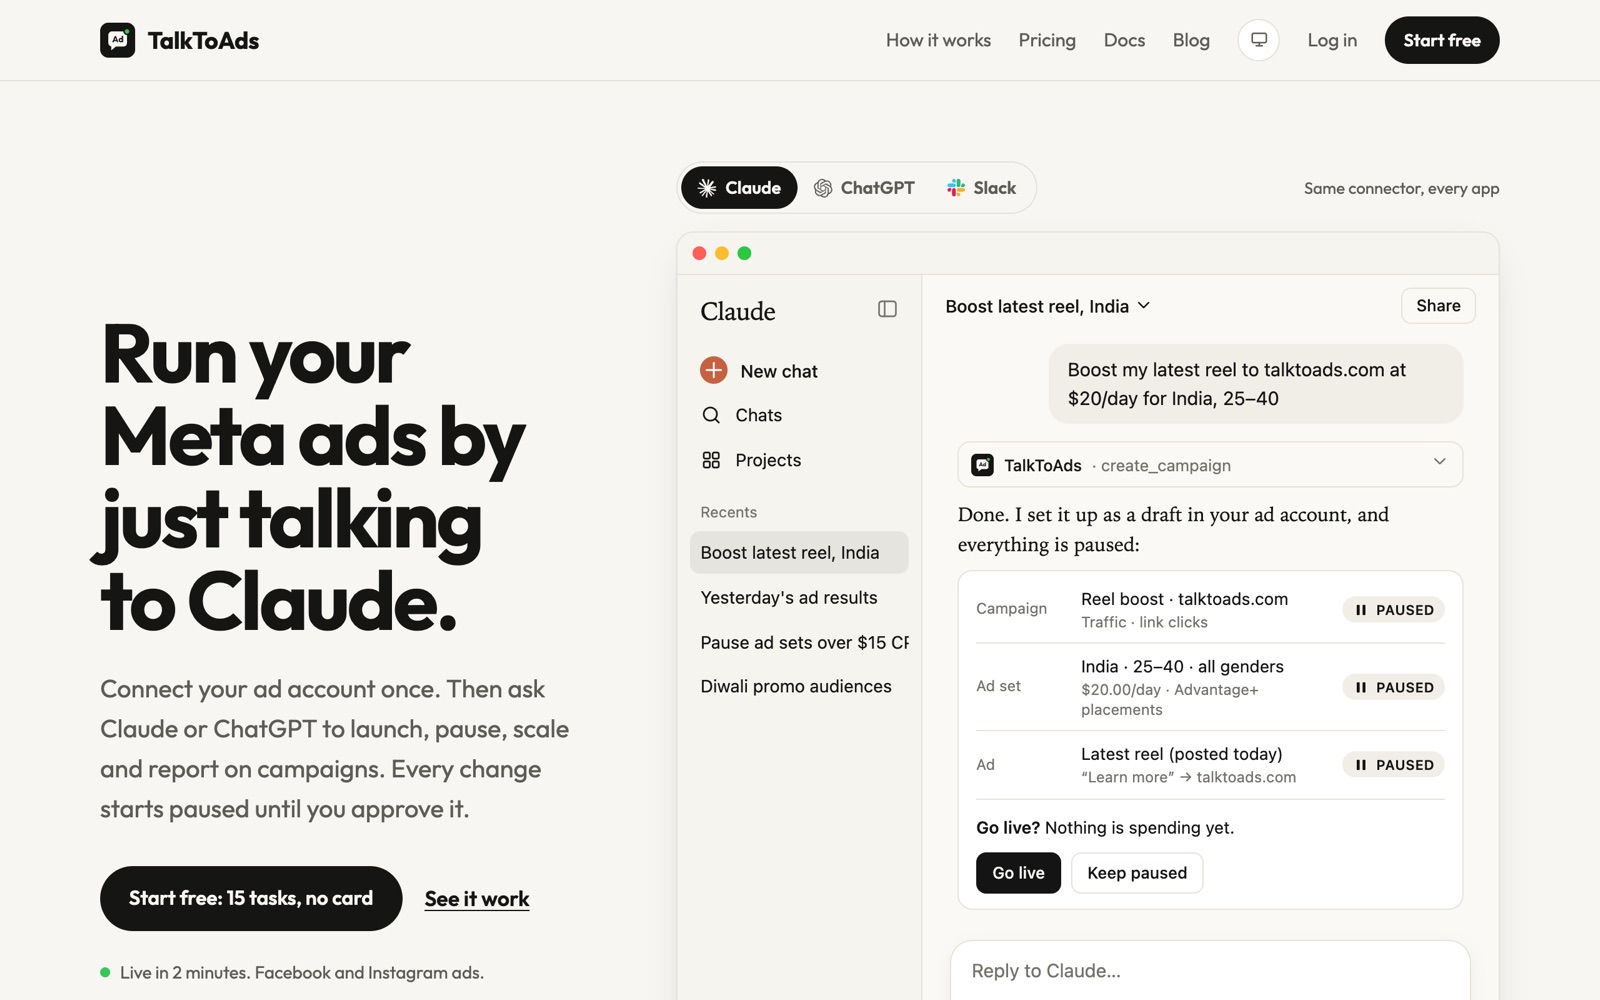This screenshot has width=1600, height=1000.
Task: Follow the See it work link
Action: coord(477,899)
